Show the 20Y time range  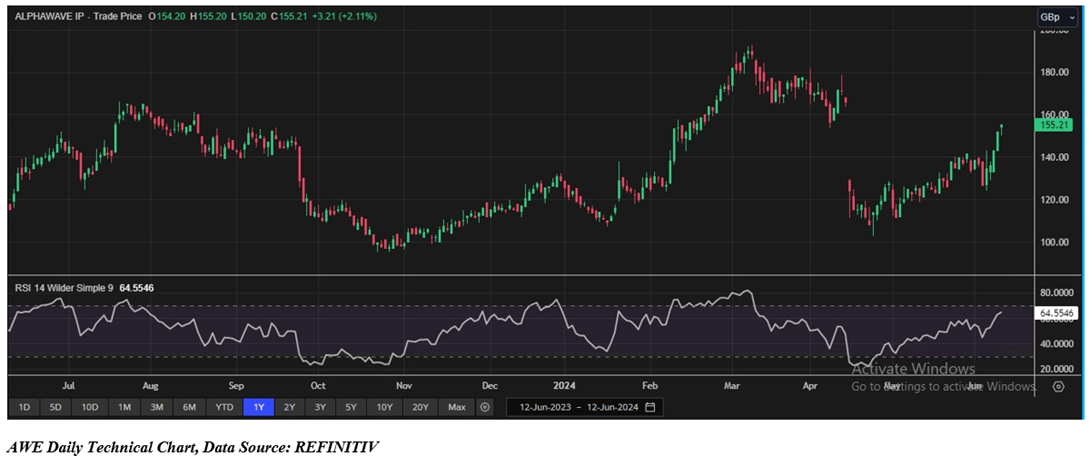(420, 407)
